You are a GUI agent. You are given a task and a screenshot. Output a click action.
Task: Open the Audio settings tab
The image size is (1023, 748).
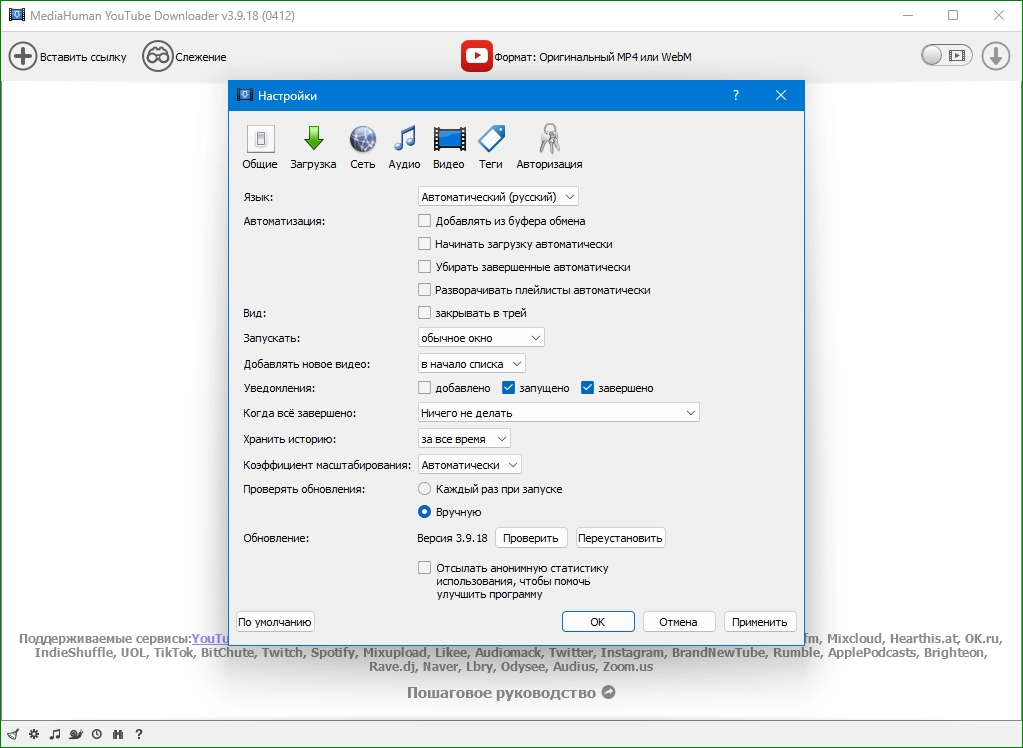405,148
